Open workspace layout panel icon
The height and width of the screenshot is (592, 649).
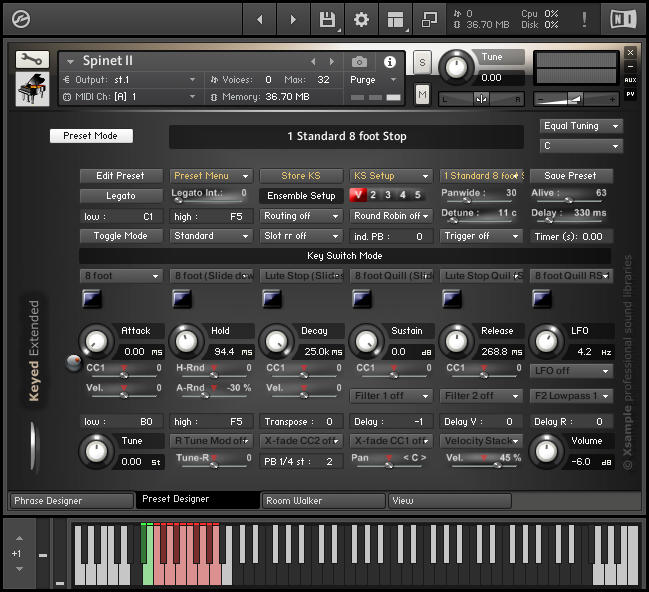[395, 19]
